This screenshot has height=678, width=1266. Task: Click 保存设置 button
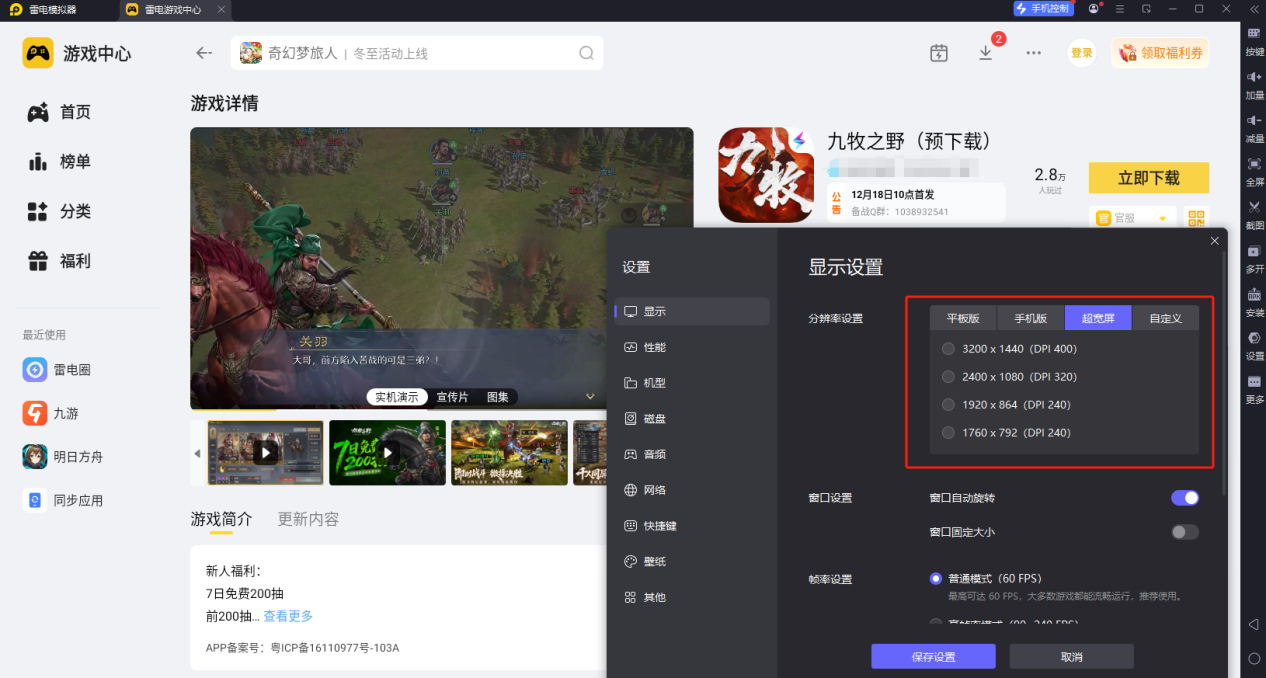[933, 657]
